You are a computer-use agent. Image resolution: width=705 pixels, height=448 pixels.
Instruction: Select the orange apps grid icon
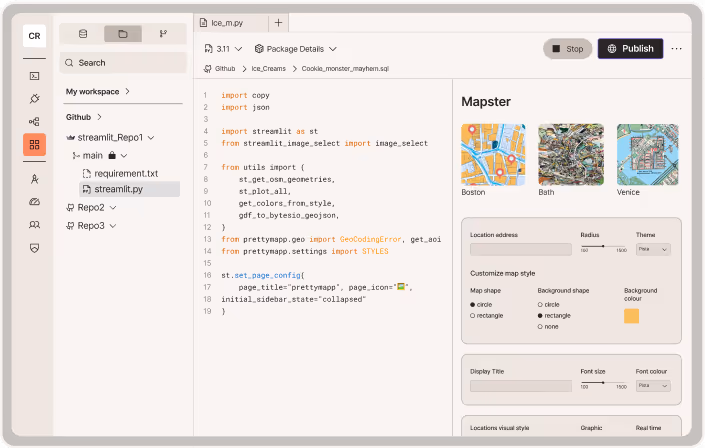coord(34,144)
